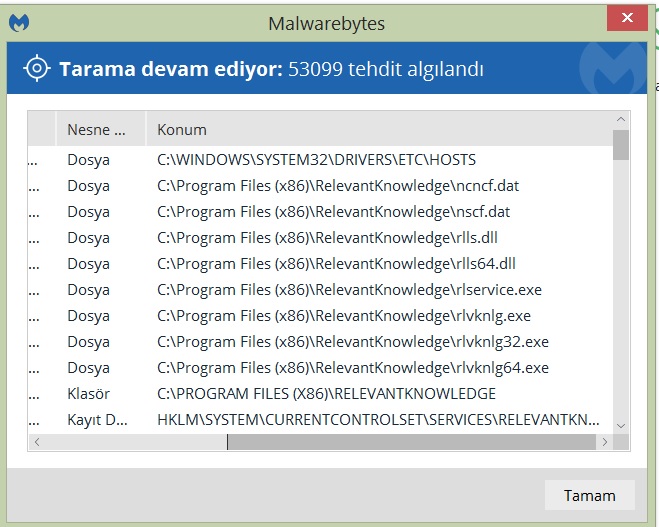Click the Konum column header
The width and height of the screenshot is (659, 527).
tap(380, 129)
